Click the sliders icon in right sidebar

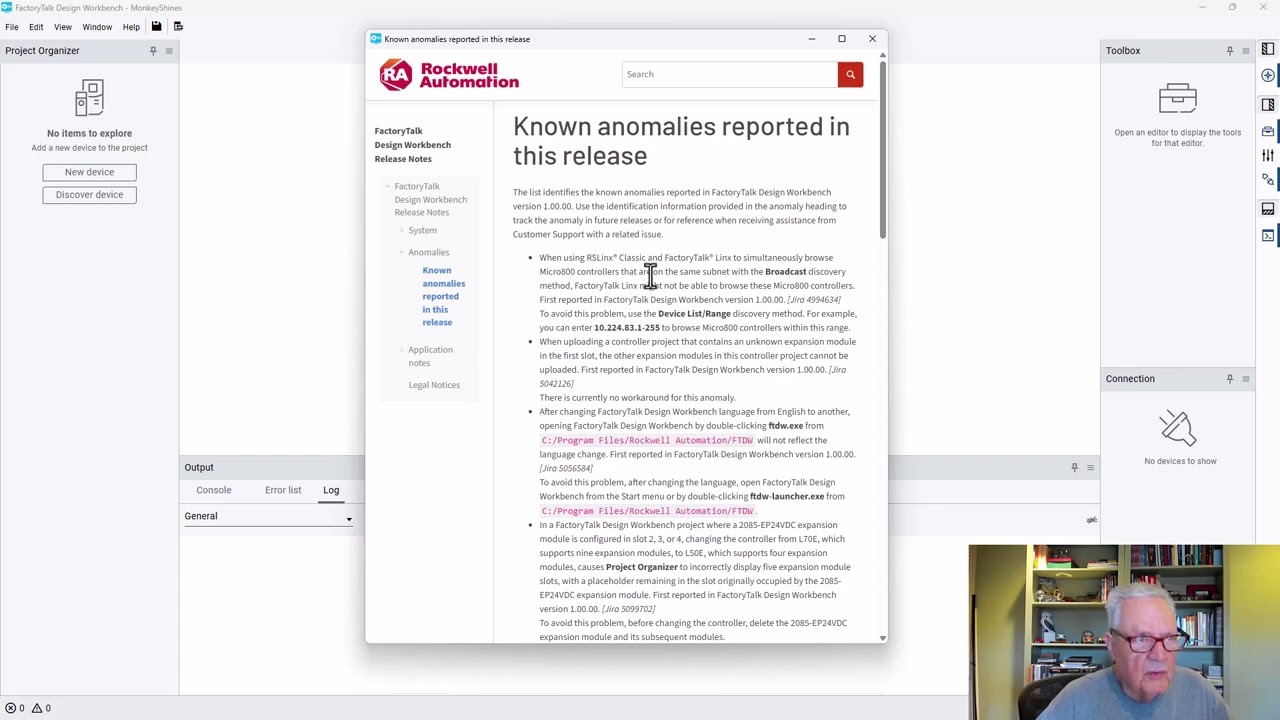coord(1268,155)
